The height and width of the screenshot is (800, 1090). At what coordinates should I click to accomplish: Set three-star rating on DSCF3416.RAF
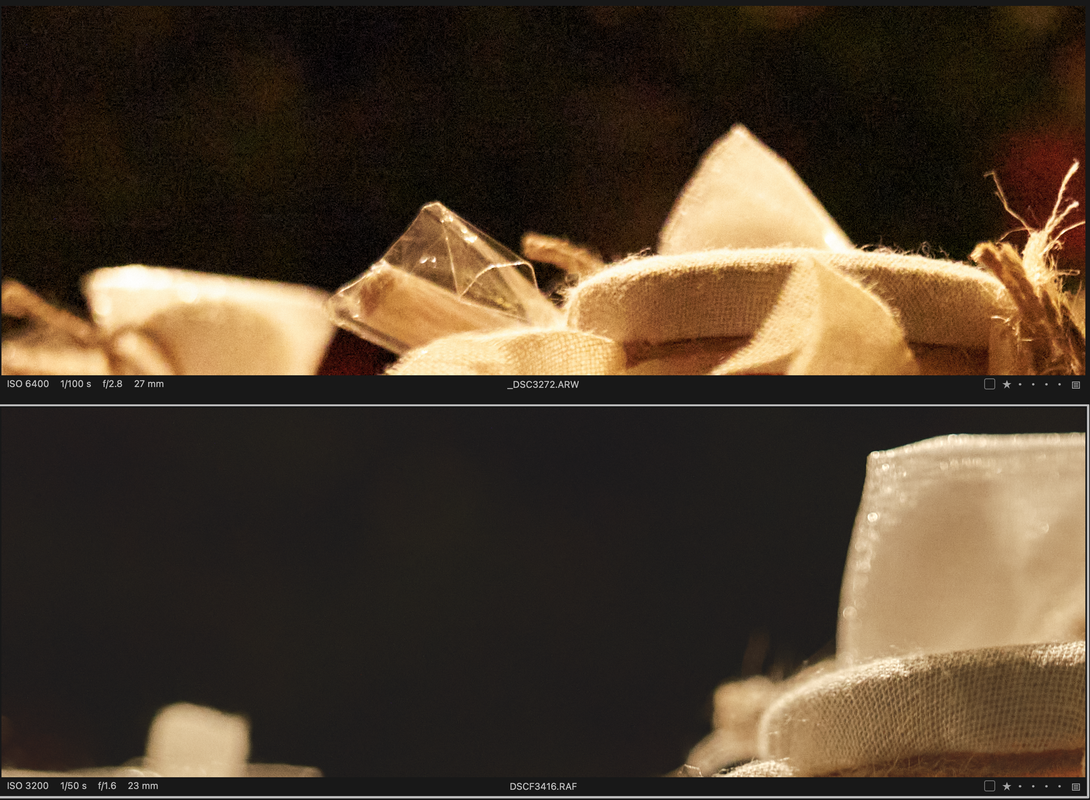pos(1033,786)
